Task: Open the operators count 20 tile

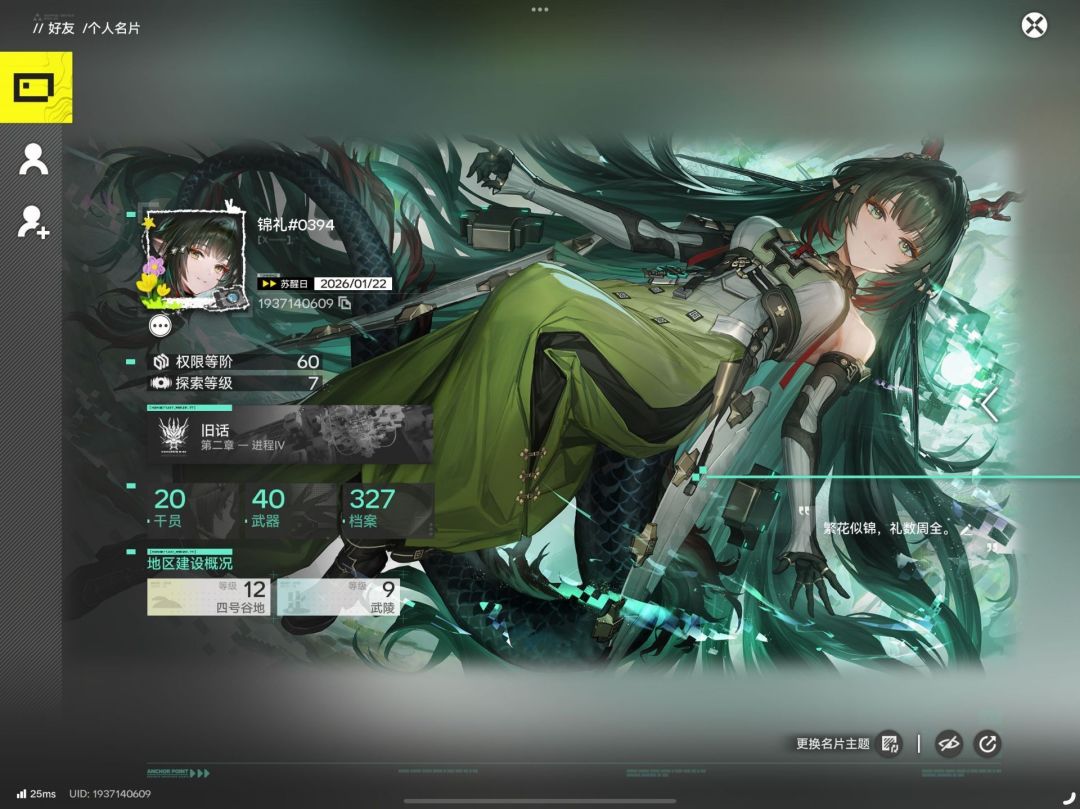Action: pyautogui.click(x=190, y=508)
